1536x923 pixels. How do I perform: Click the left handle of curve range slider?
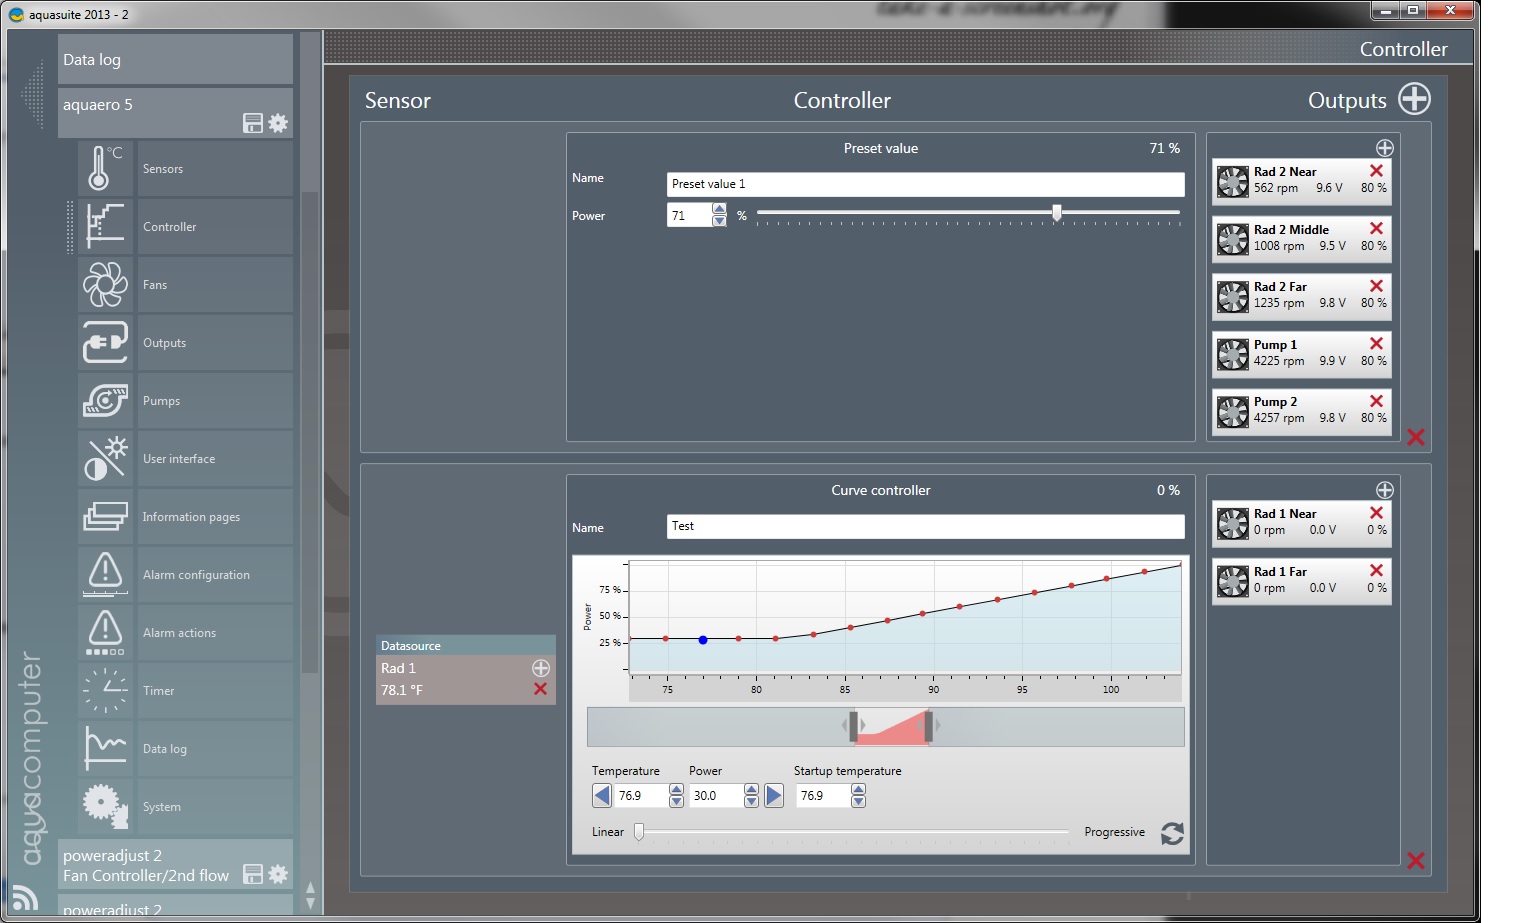853,726
